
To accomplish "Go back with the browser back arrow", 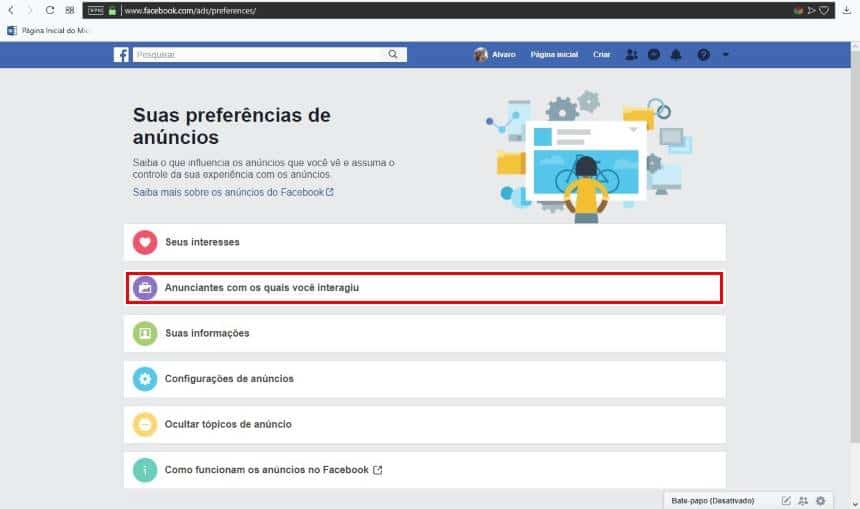I will pyautogui.click(x=10, y=10).
